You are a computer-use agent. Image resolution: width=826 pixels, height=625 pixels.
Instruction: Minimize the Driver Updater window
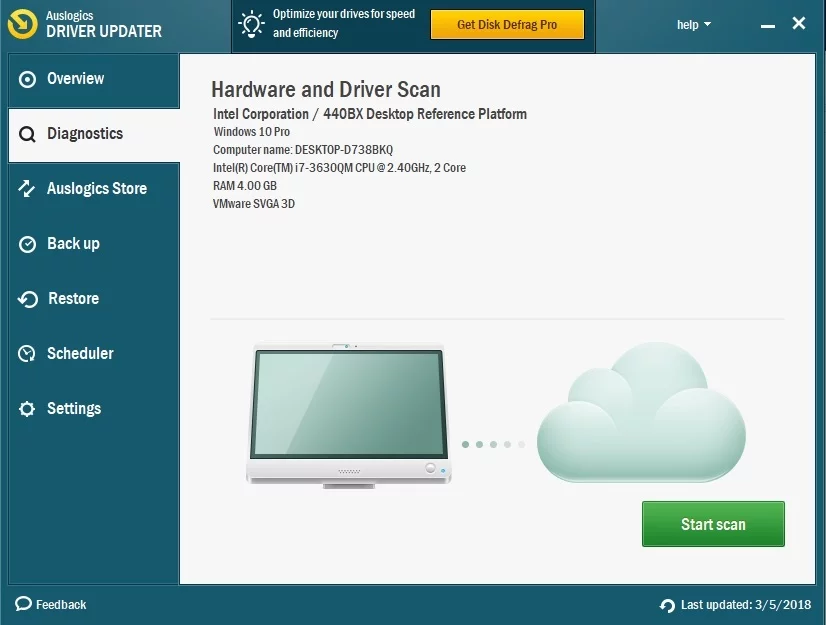click(765, 25)
